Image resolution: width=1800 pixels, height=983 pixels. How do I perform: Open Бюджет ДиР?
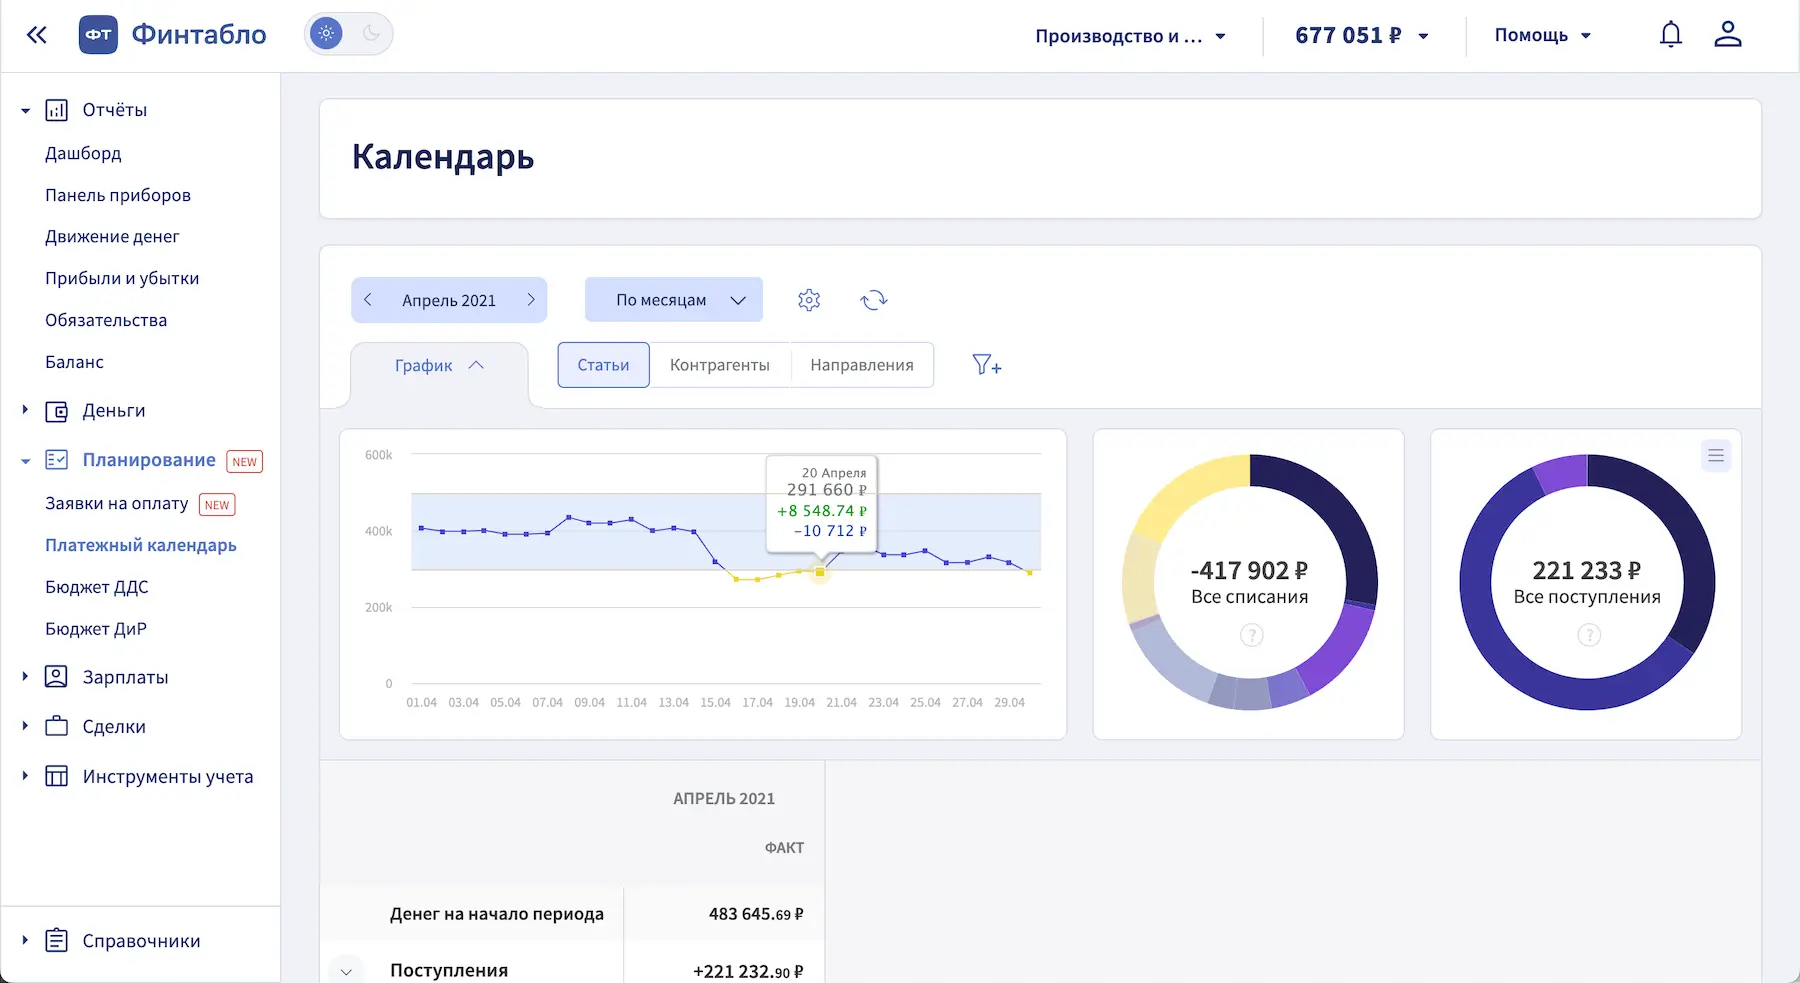(x=96, y=629)
